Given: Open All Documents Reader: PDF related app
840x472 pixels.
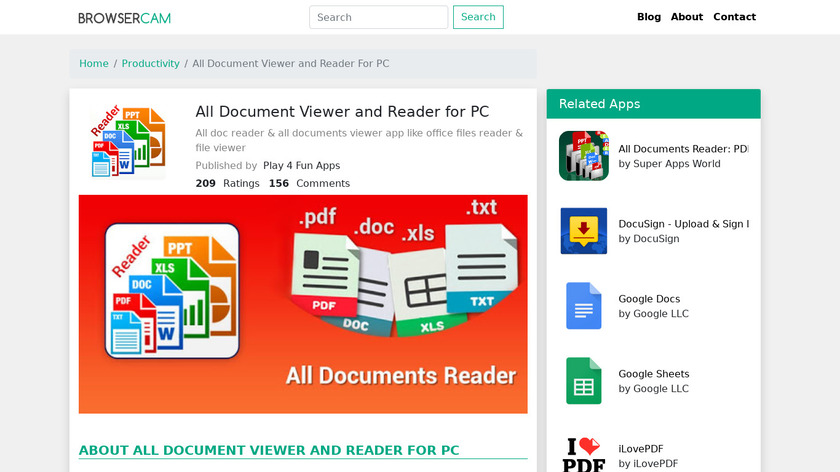Looking at the screenshot, I should pyautogui.click(x=684, y=149).
